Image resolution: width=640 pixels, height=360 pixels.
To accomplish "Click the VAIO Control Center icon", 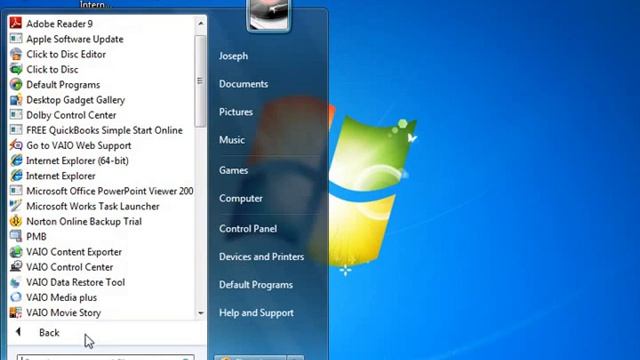I will (x=16, y=267).
